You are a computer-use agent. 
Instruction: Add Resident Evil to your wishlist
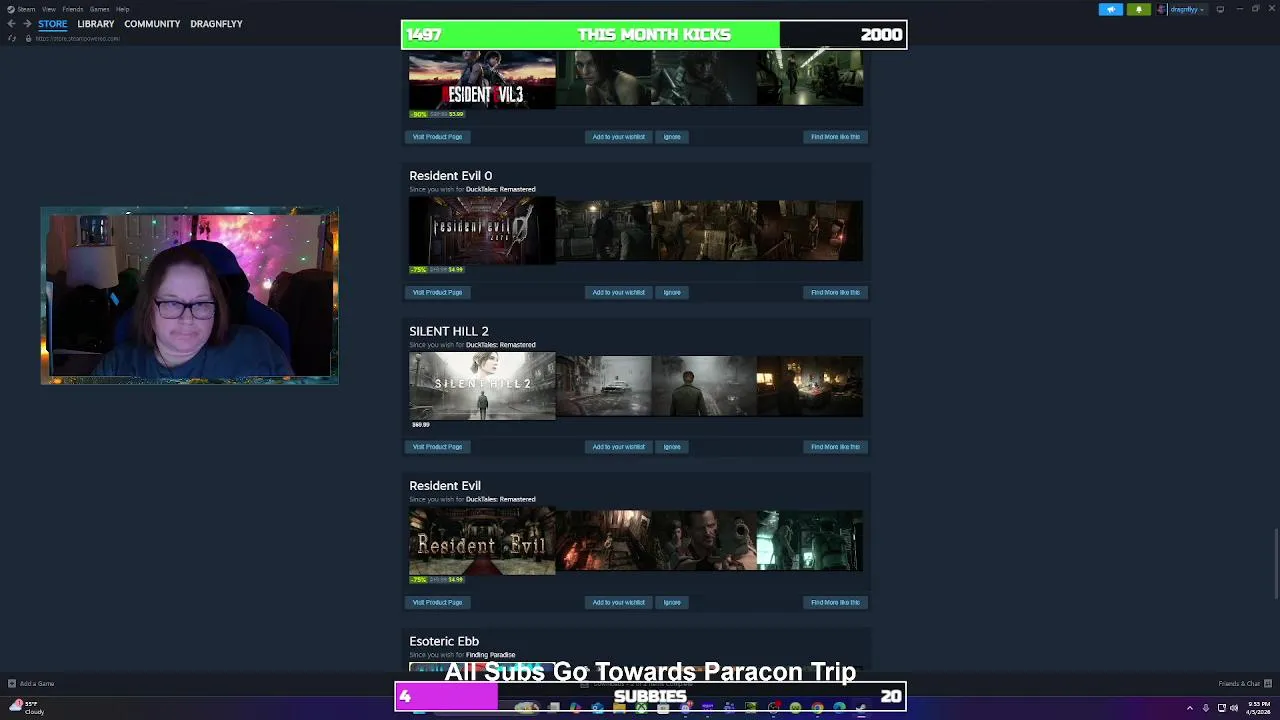(x=618, y=602)
